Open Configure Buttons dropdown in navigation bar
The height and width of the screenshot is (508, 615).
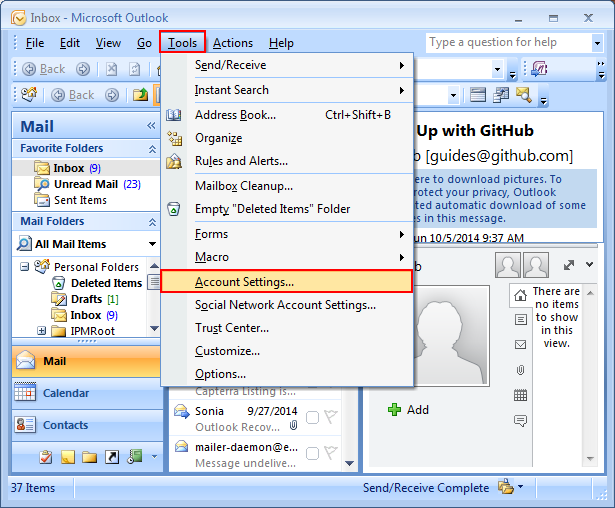pyautogui.click(x=154, y=457)
